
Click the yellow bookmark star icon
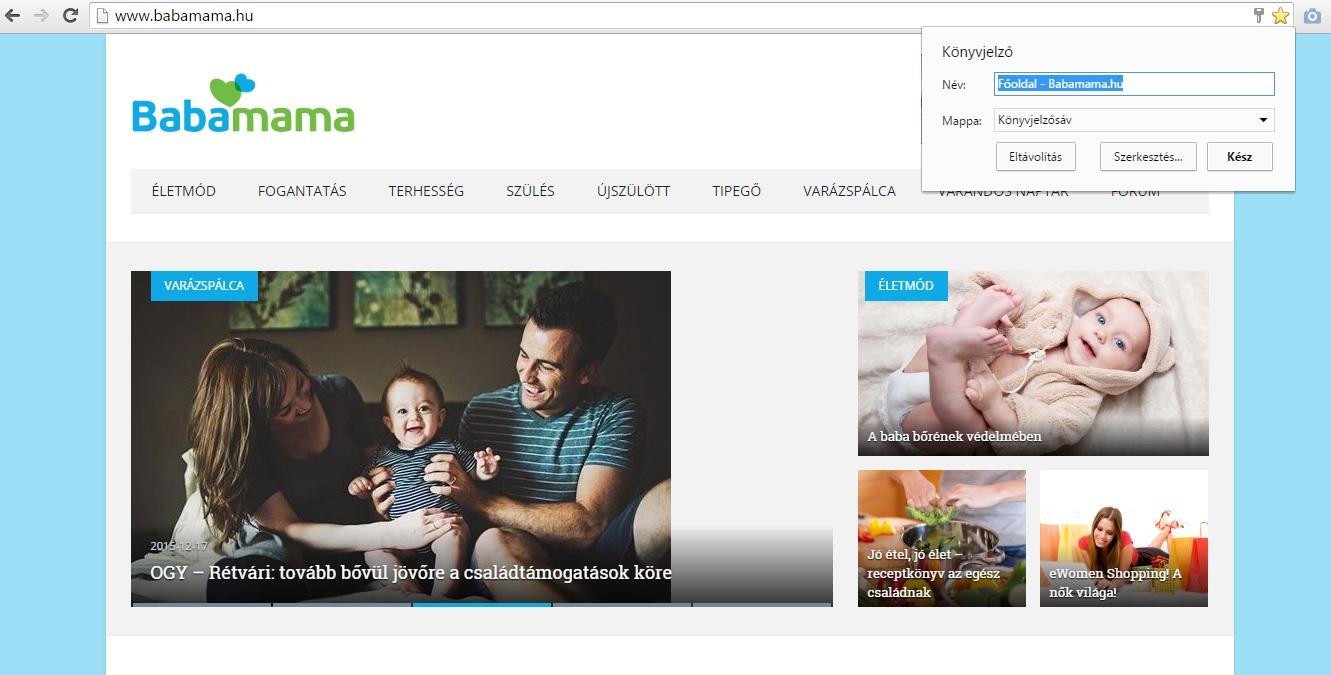point(1281,15)
